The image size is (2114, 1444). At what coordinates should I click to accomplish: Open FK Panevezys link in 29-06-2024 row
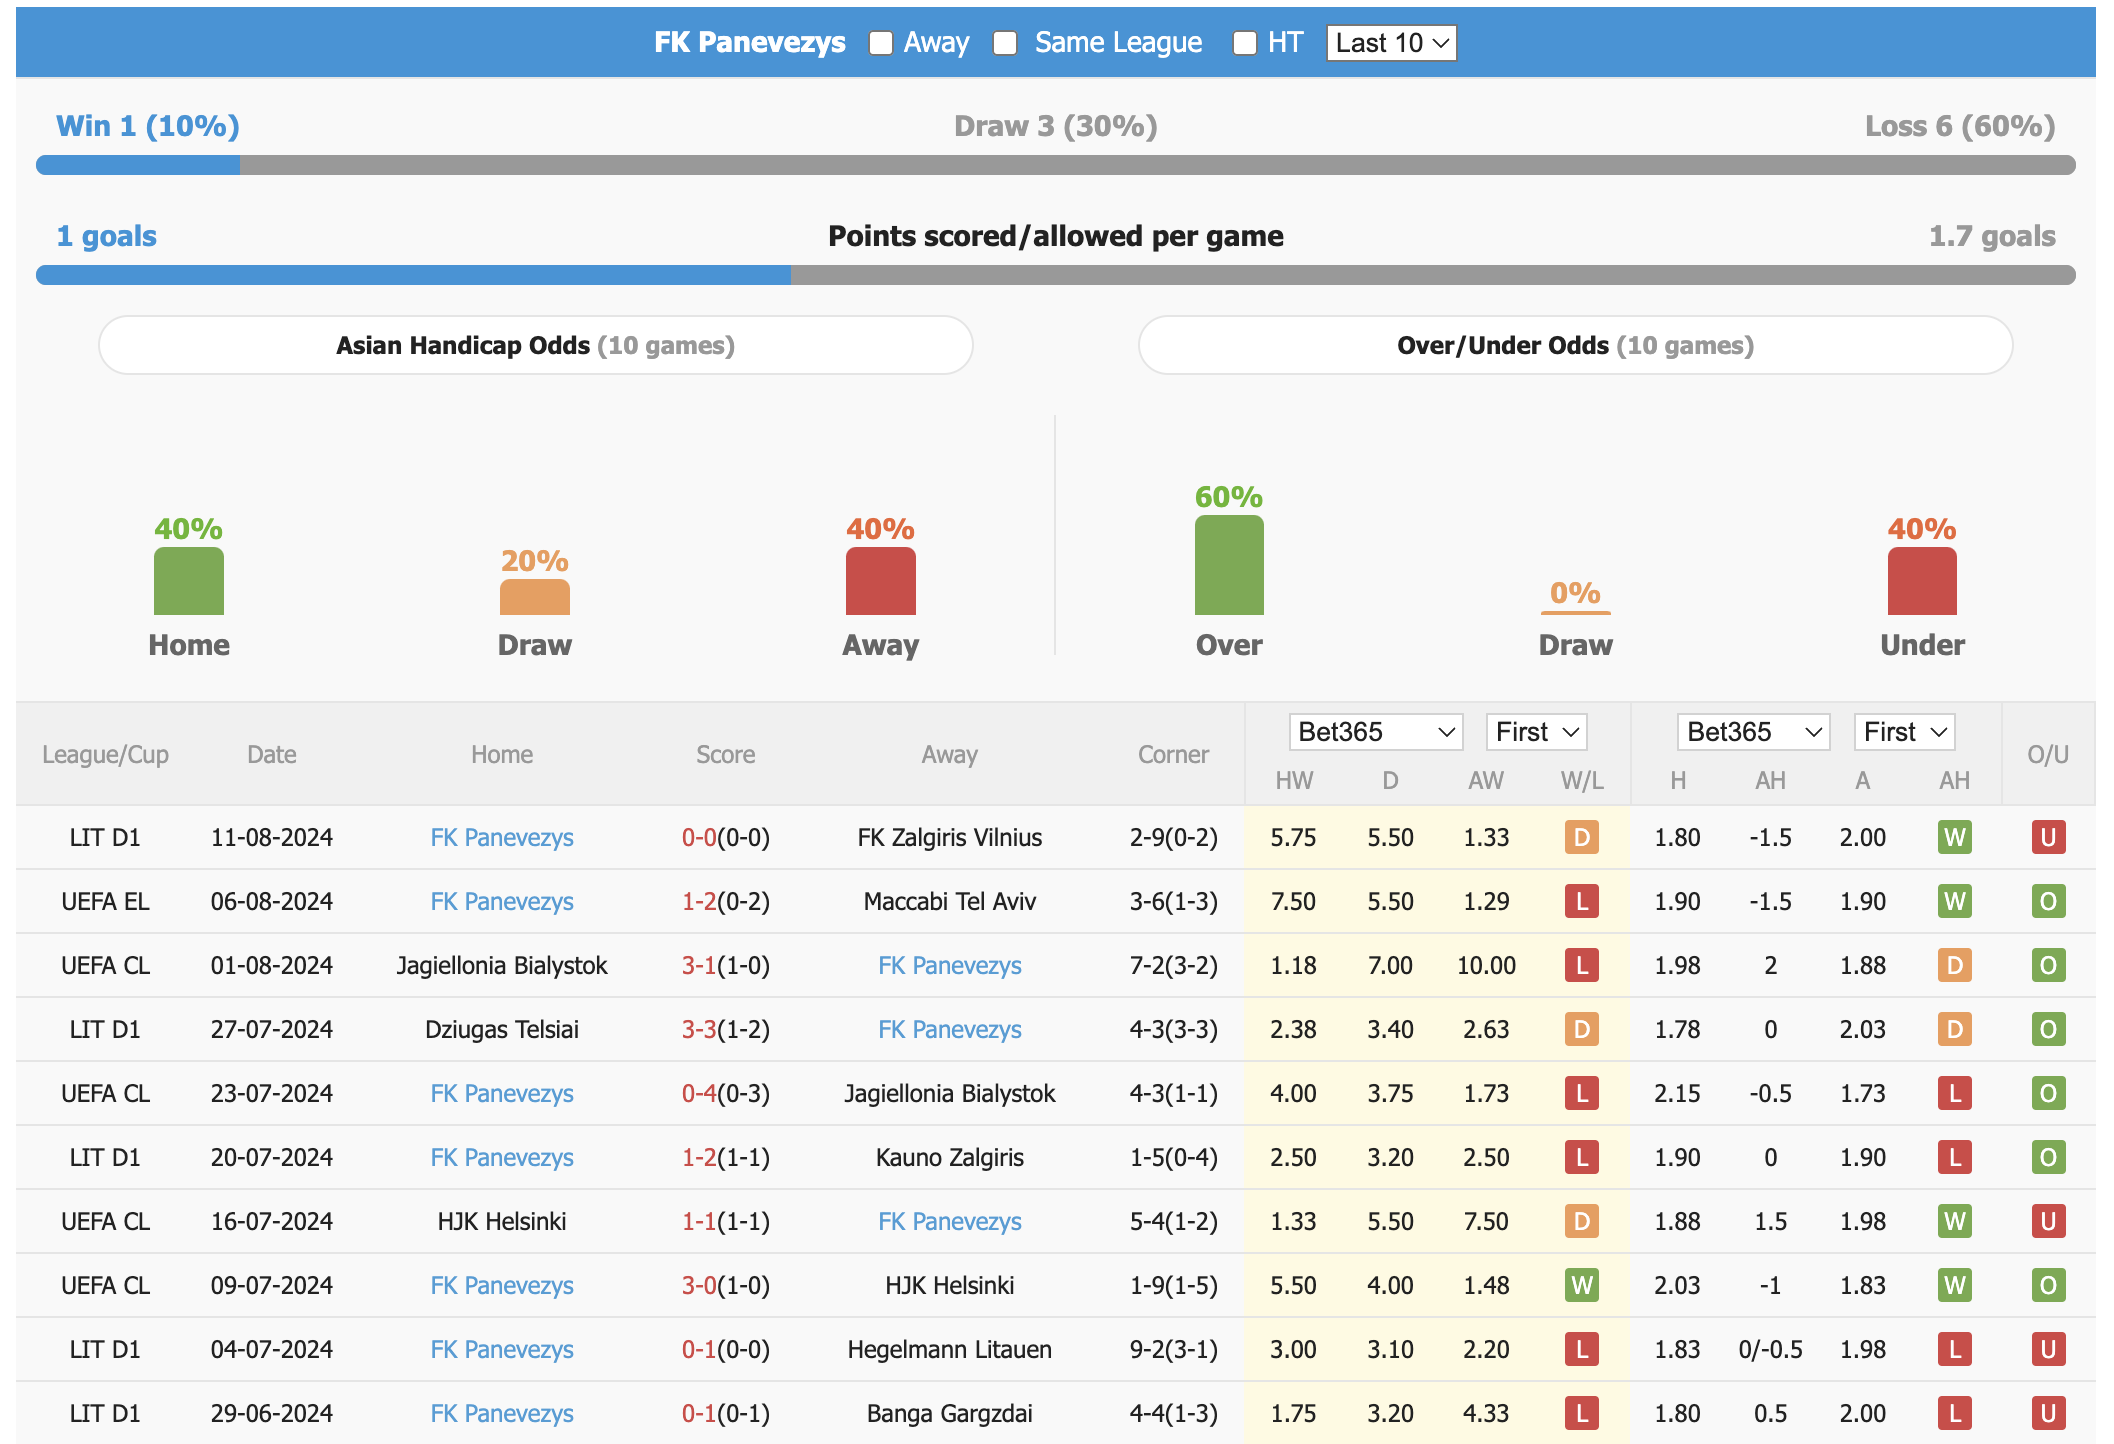point(502,1413)
